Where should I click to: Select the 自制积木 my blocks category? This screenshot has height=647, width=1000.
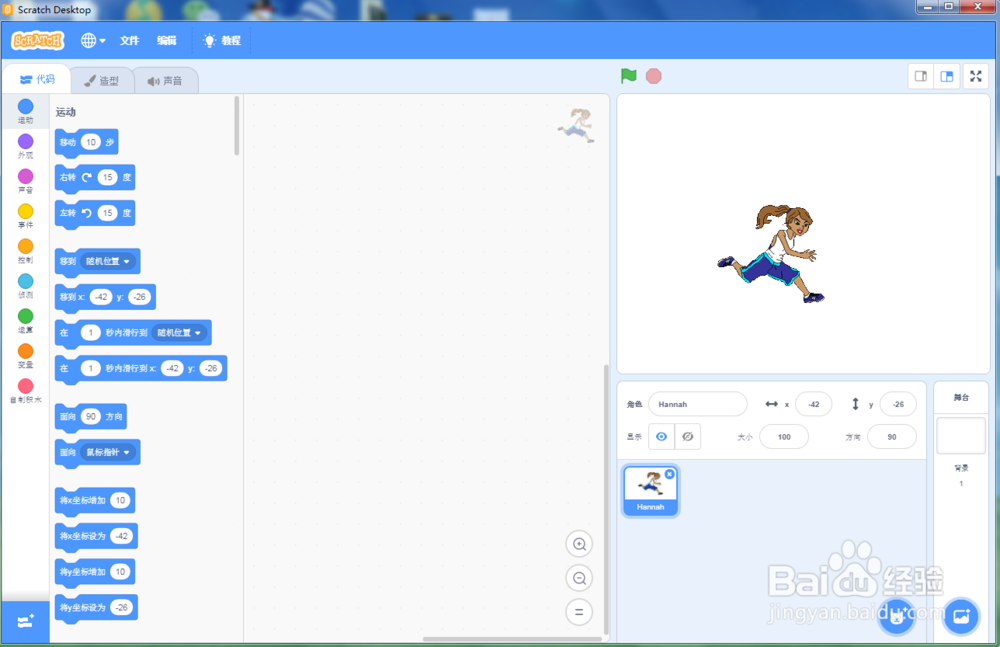coord(26,391)
